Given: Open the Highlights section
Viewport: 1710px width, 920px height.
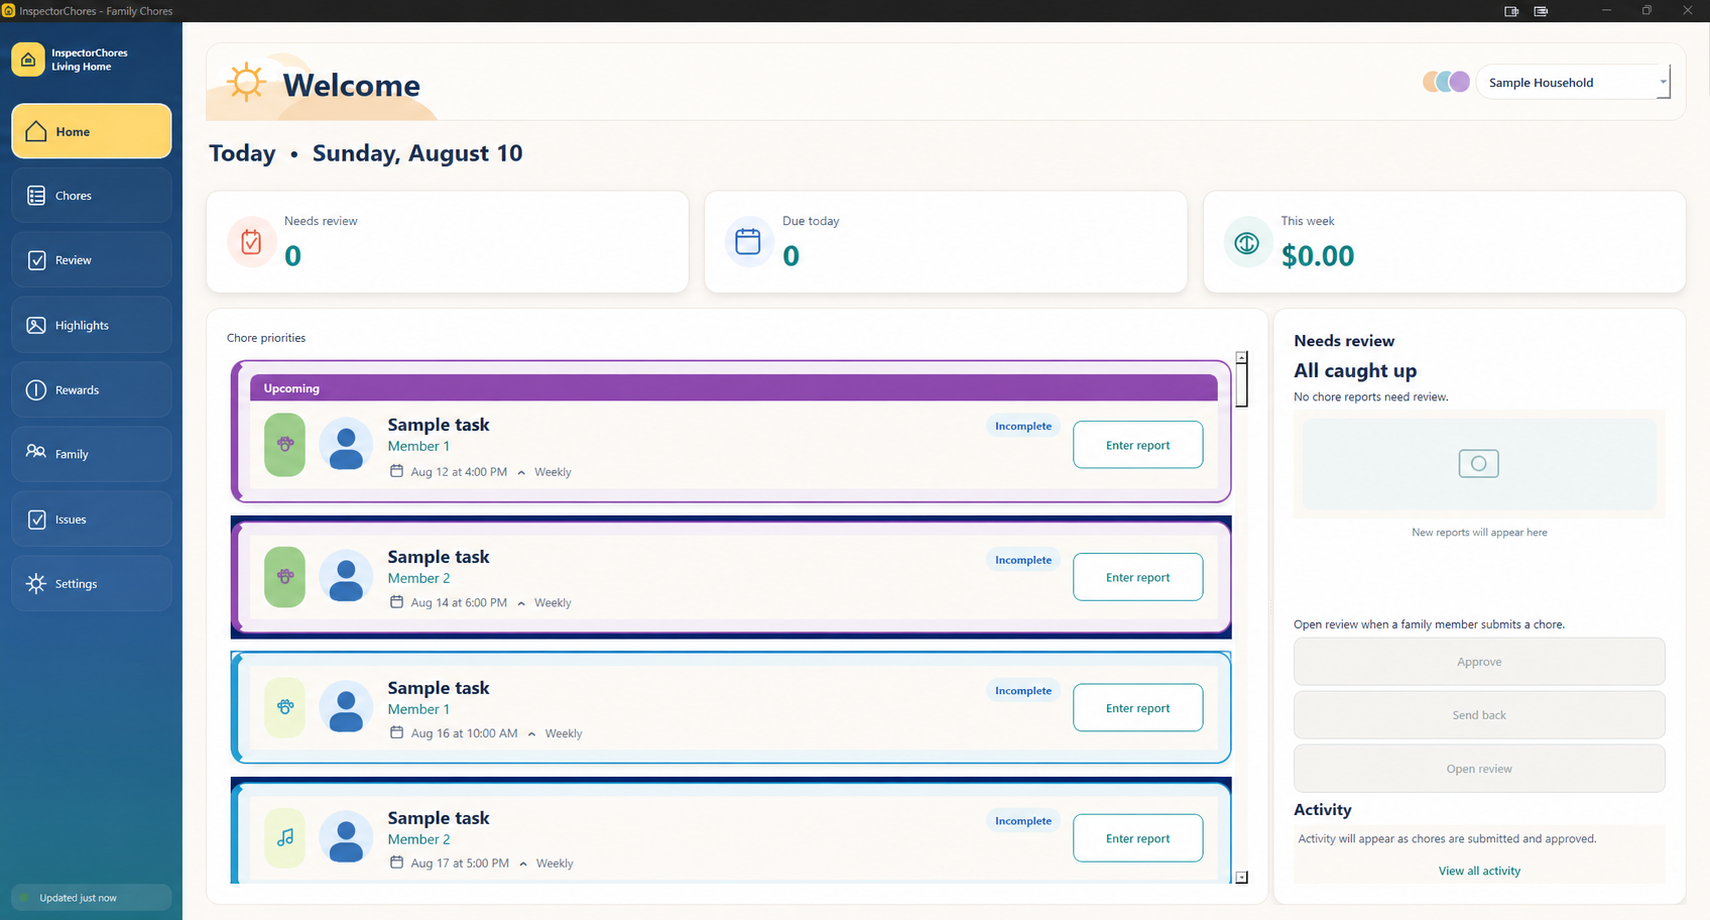Looking at the screenshot, I should click(x=91, y=325).
